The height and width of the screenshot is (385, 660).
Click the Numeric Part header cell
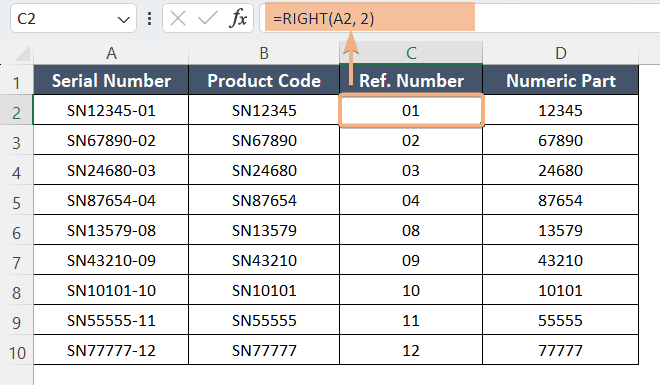point(560,80)
